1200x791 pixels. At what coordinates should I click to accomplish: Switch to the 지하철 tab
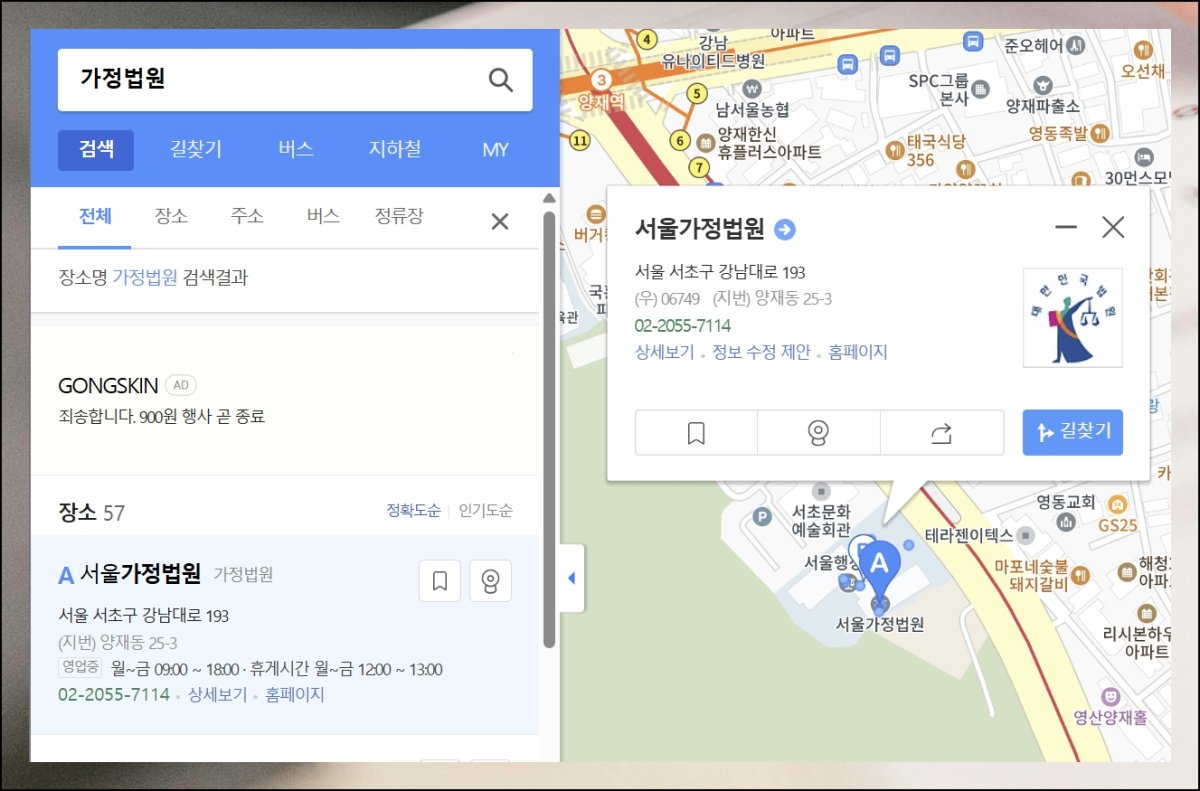(x=395, y=150)
